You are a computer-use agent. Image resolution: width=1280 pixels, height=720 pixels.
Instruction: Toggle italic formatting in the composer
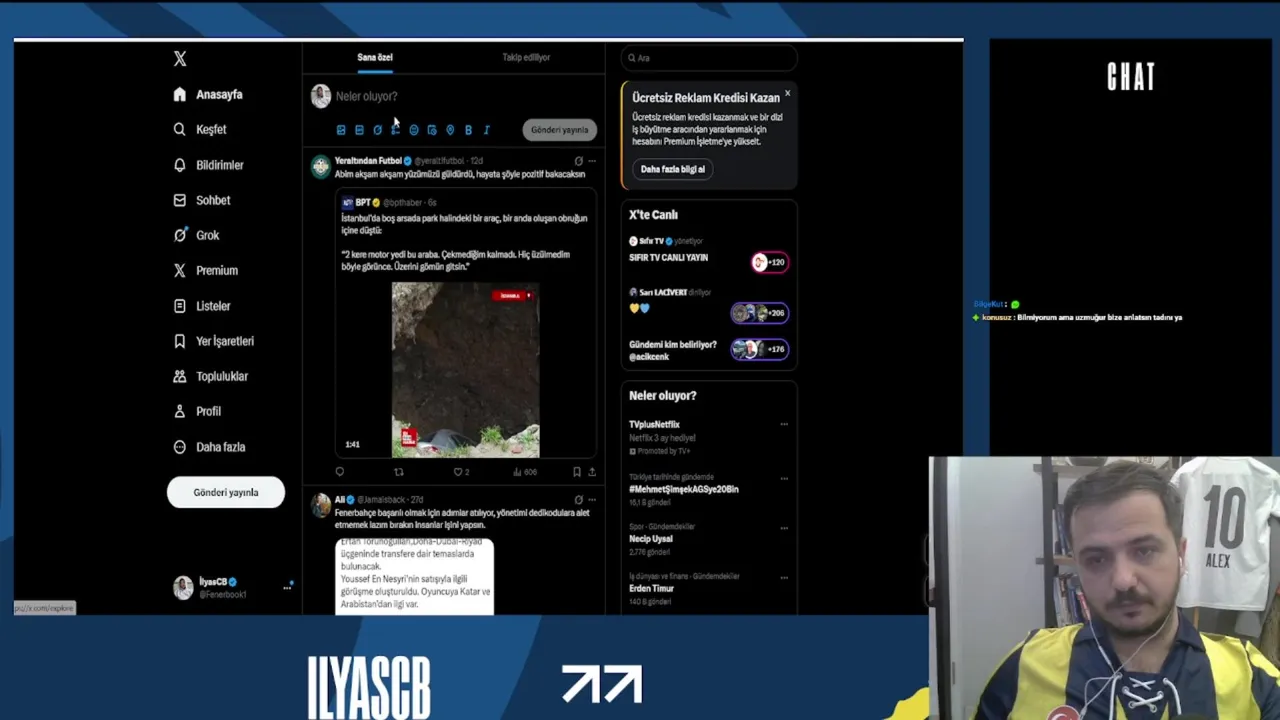click(x=486, y=130)
